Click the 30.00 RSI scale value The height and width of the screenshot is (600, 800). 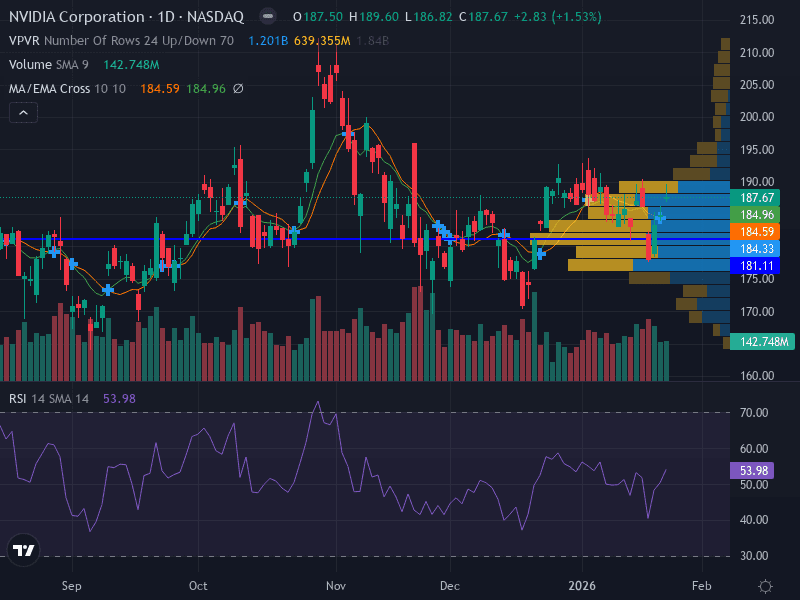[x=754, y=556]
